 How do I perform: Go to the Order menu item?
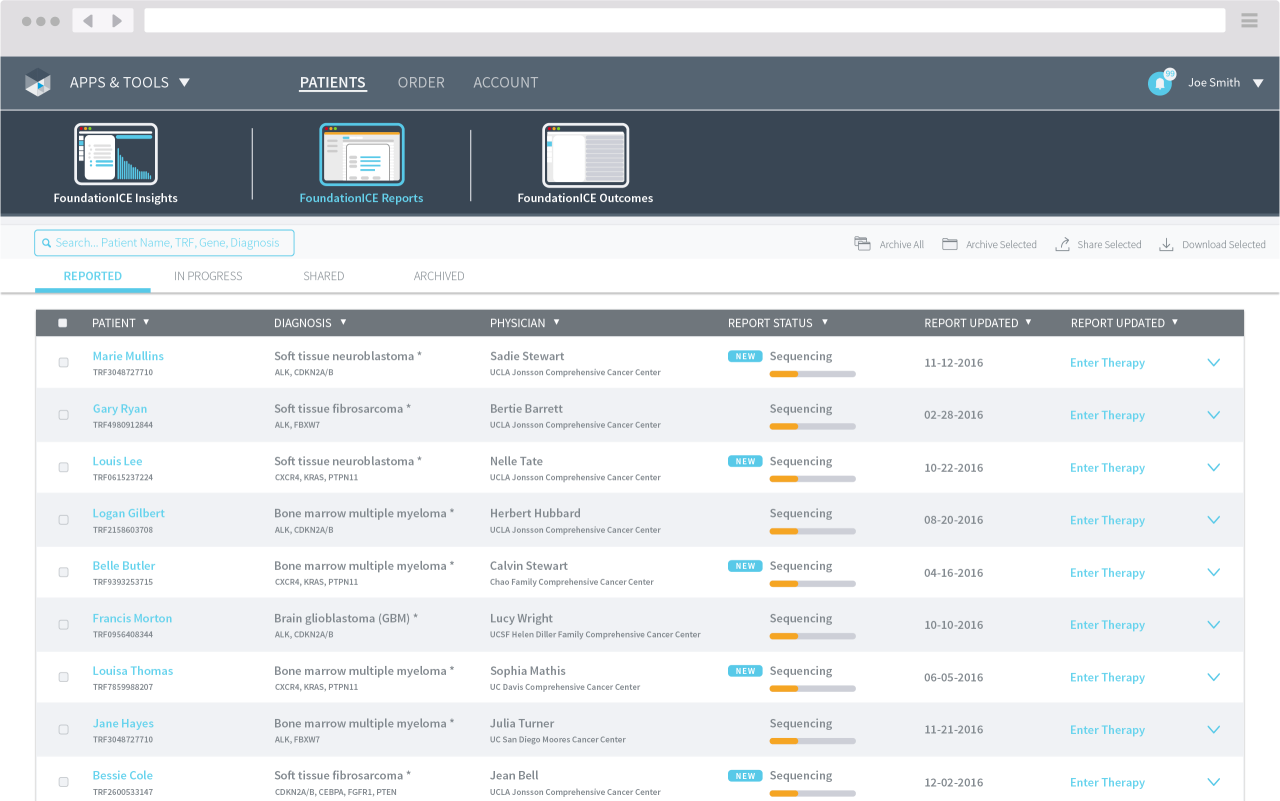421,83
